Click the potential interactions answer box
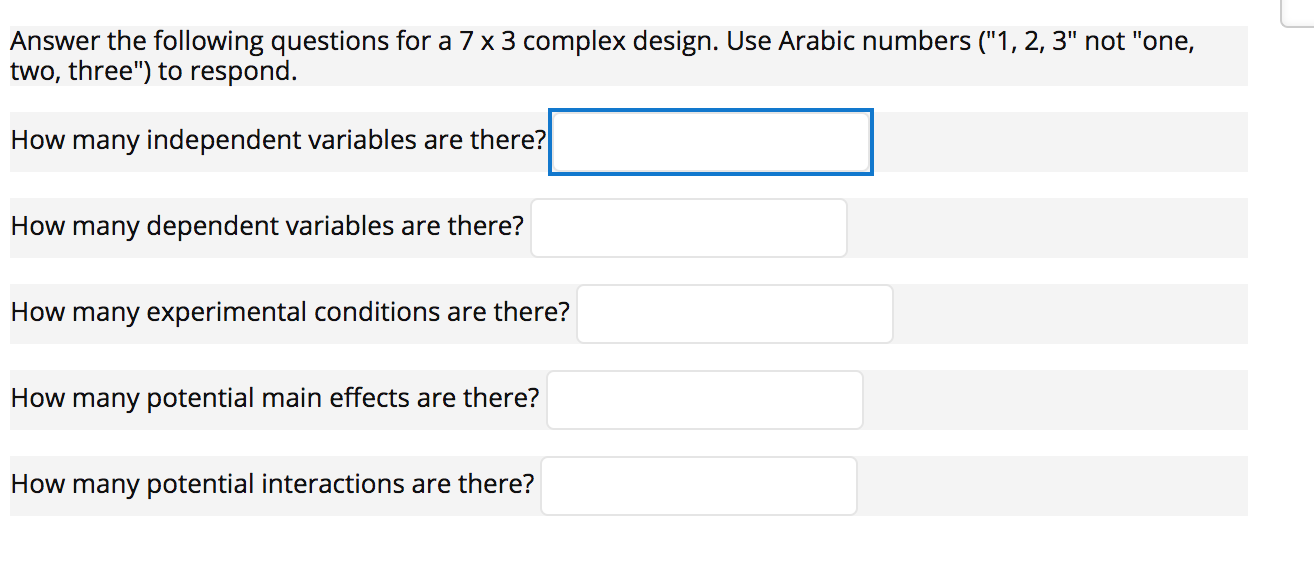Viewport: 1314px width, 580px height. point(698,485)
